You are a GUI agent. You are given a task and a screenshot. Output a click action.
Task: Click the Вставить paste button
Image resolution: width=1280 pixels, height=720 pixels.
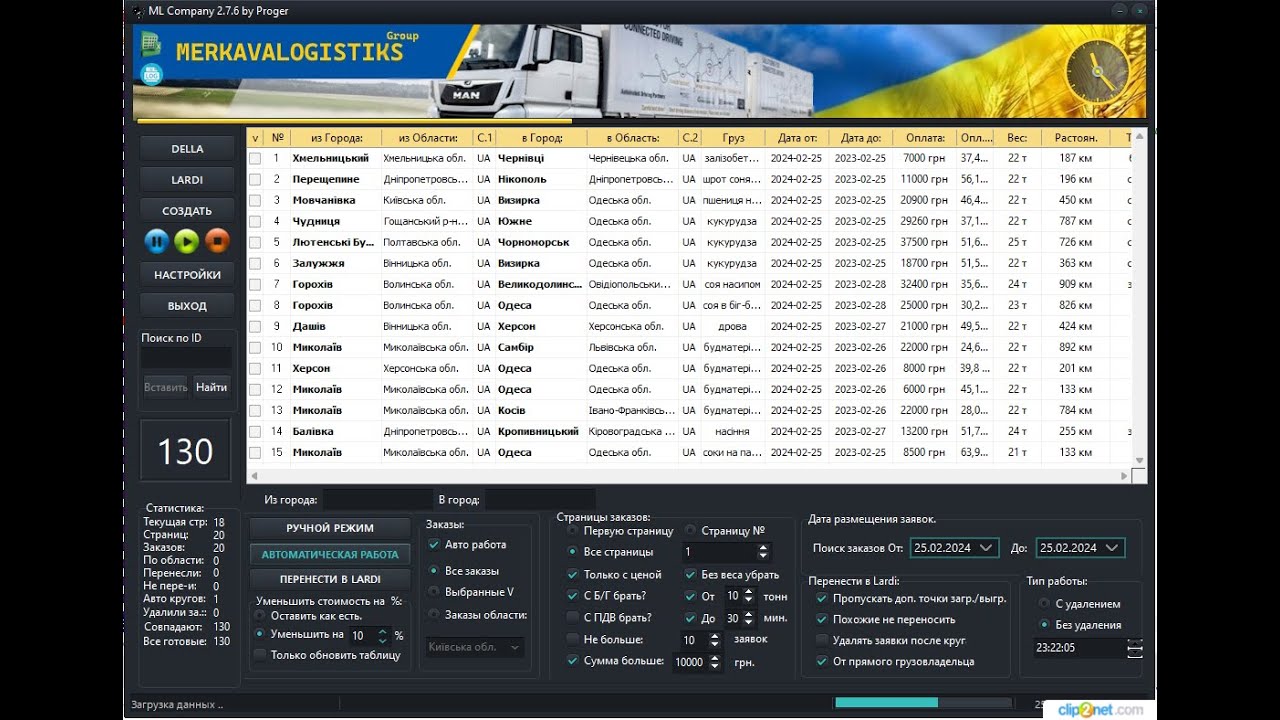(x=165, y=387)
